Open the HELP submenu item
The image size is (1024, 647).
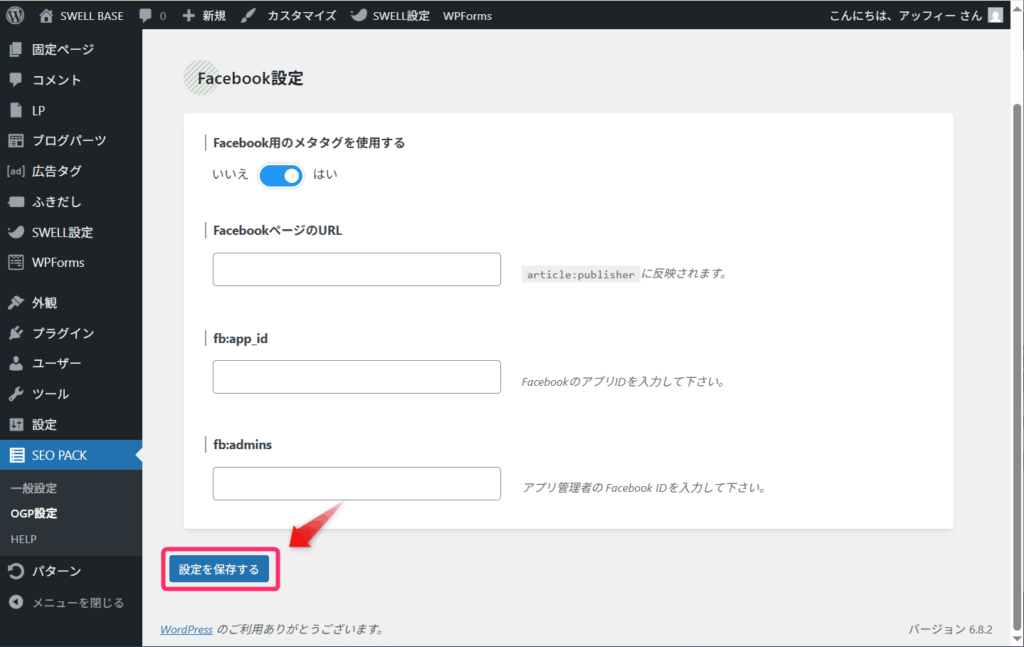click(x=24, y=539)
